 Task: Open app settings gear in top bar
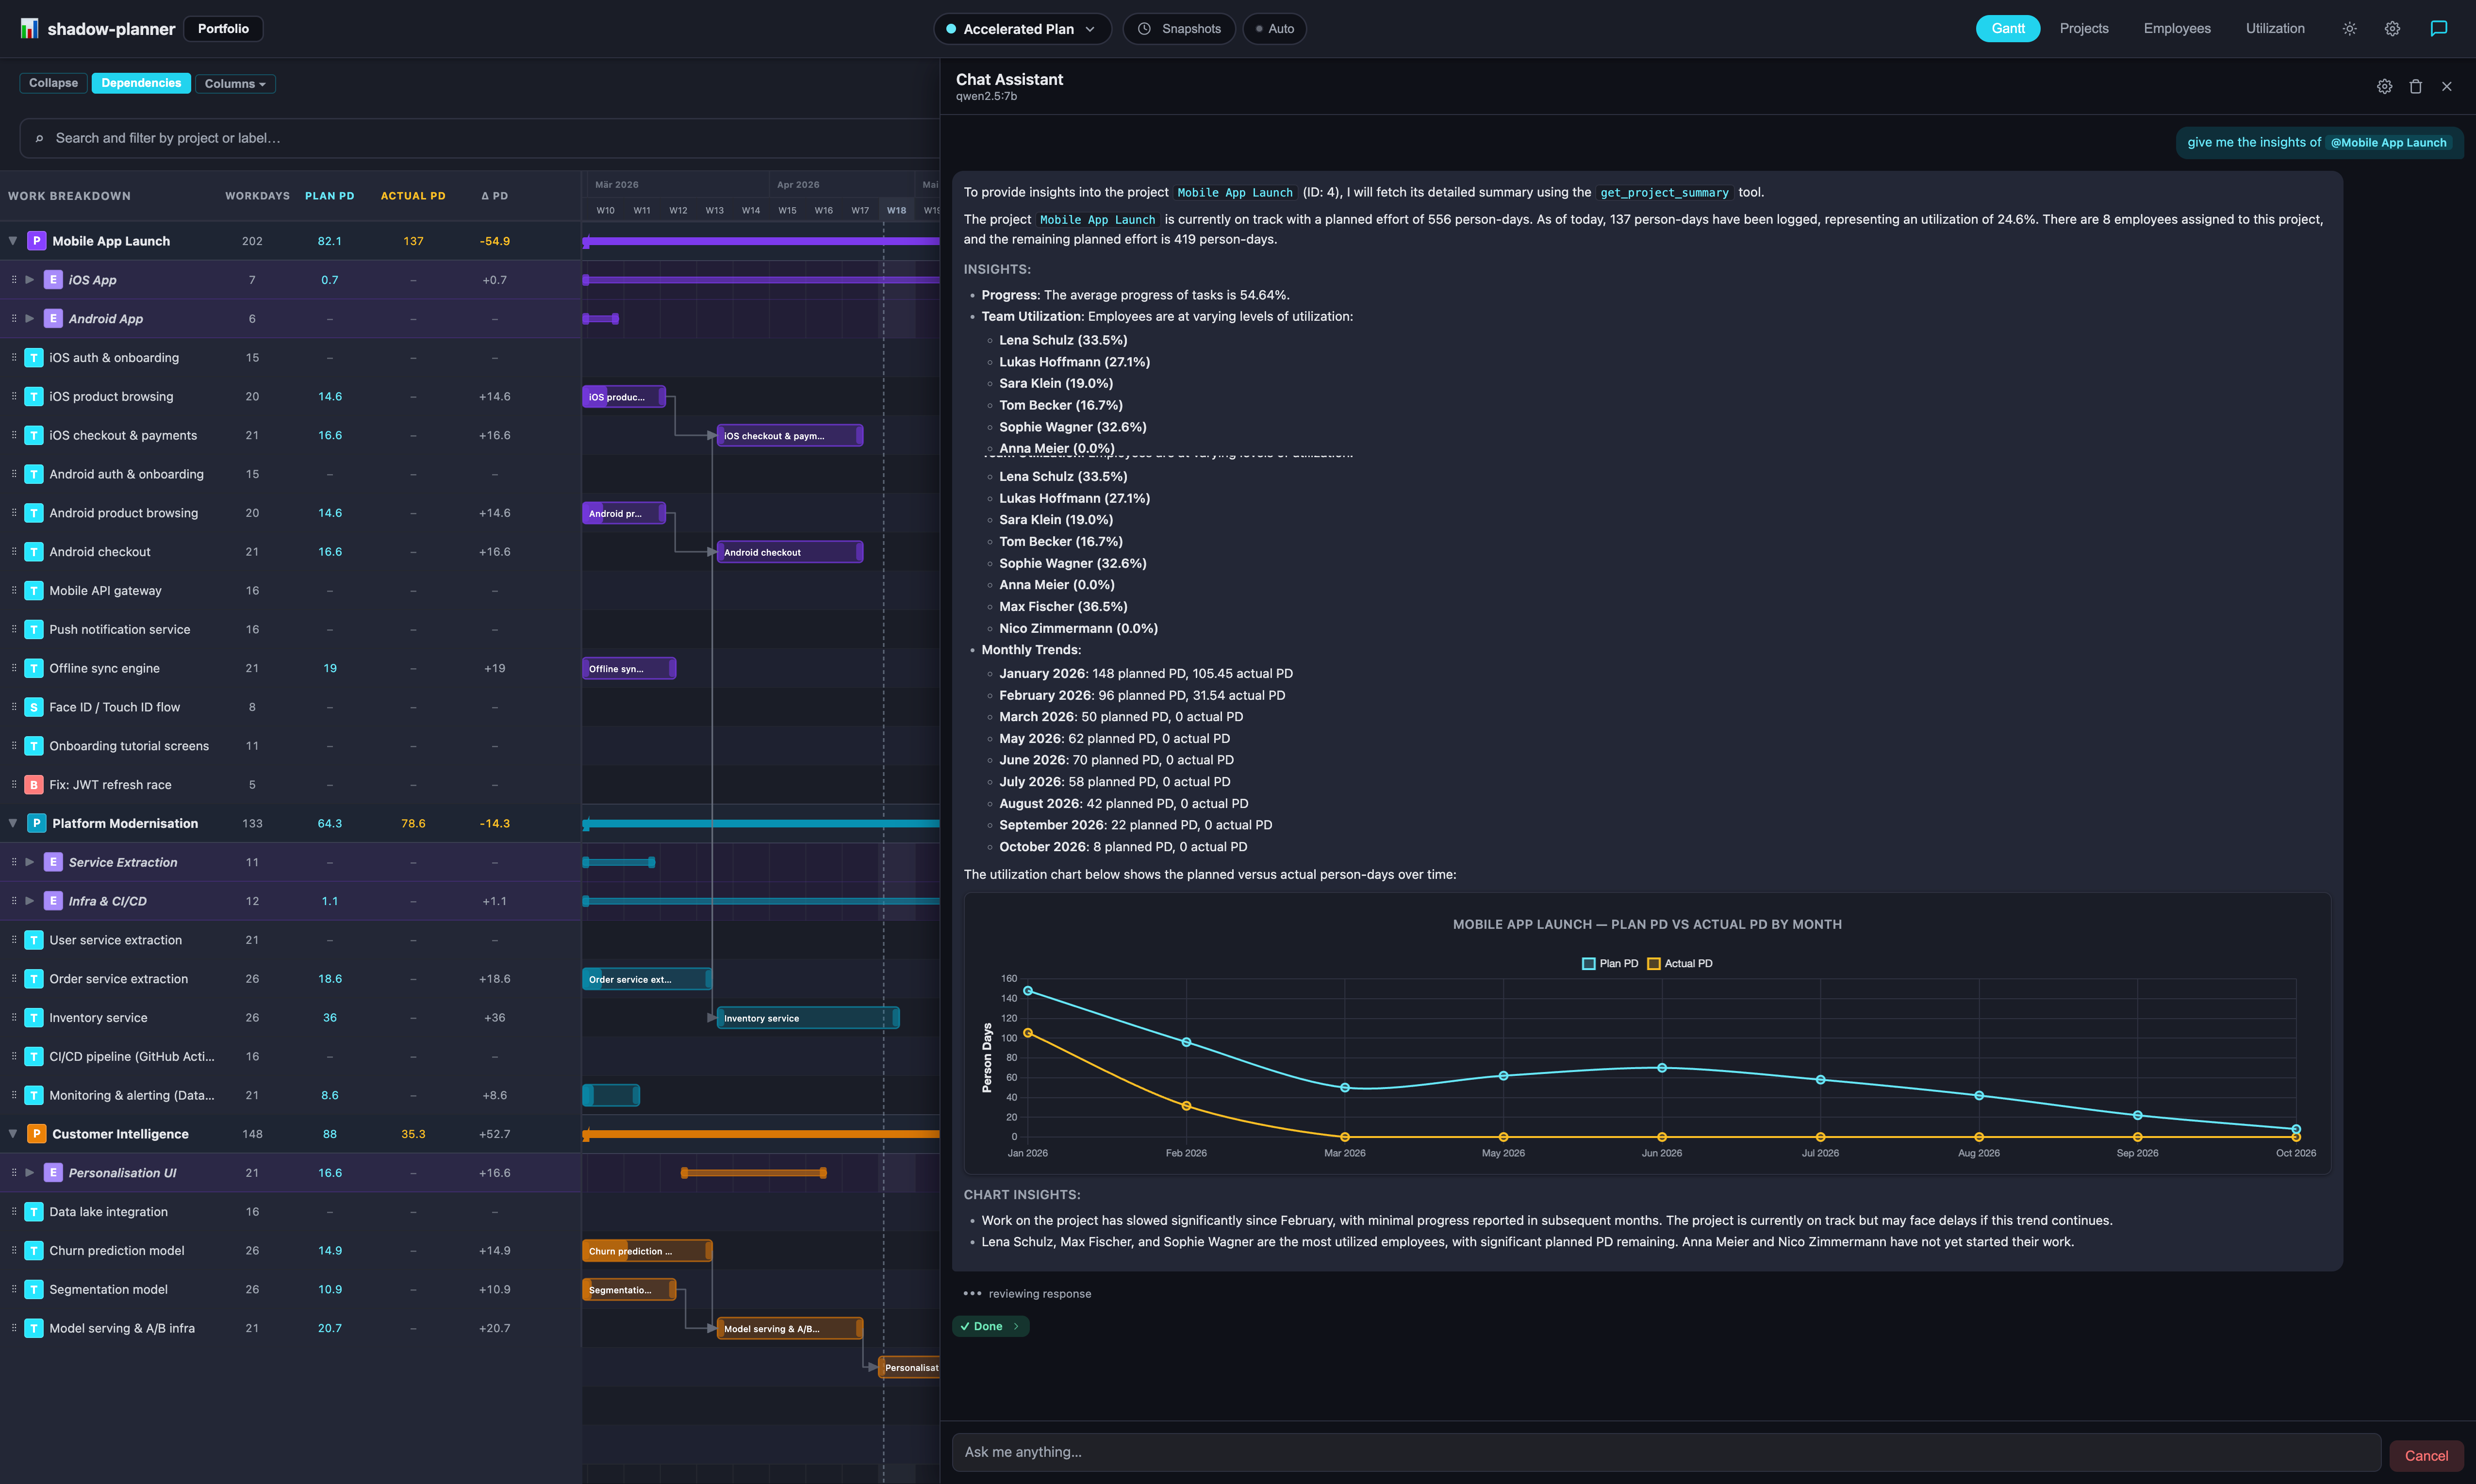pyautogui.click(x=2392, y=29)
